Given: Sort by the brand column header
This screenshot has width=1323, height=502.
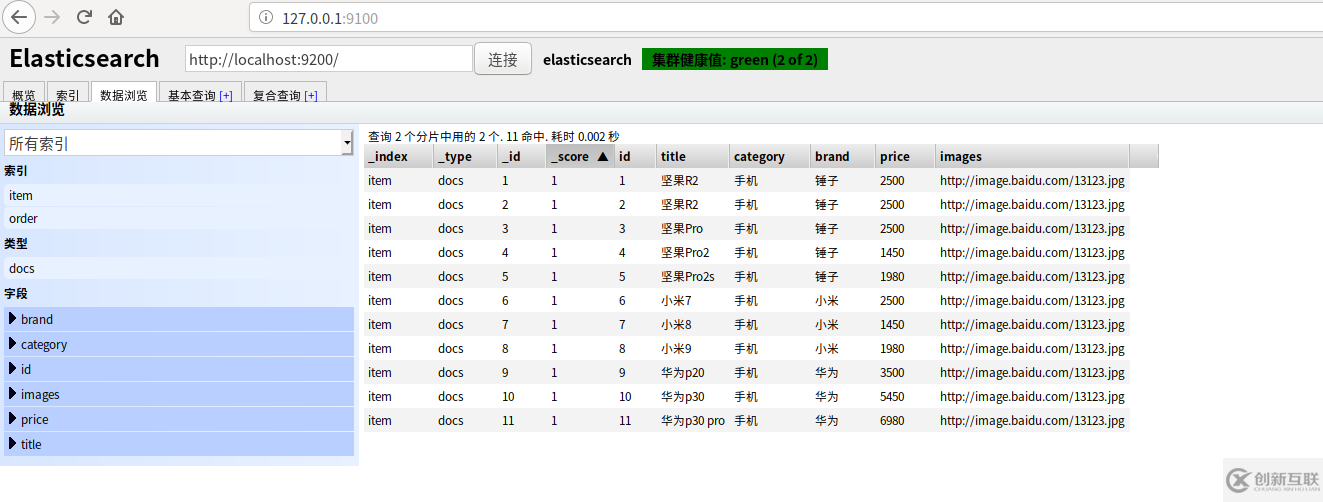Looking at the screenshot, I should tap(843, 156).
